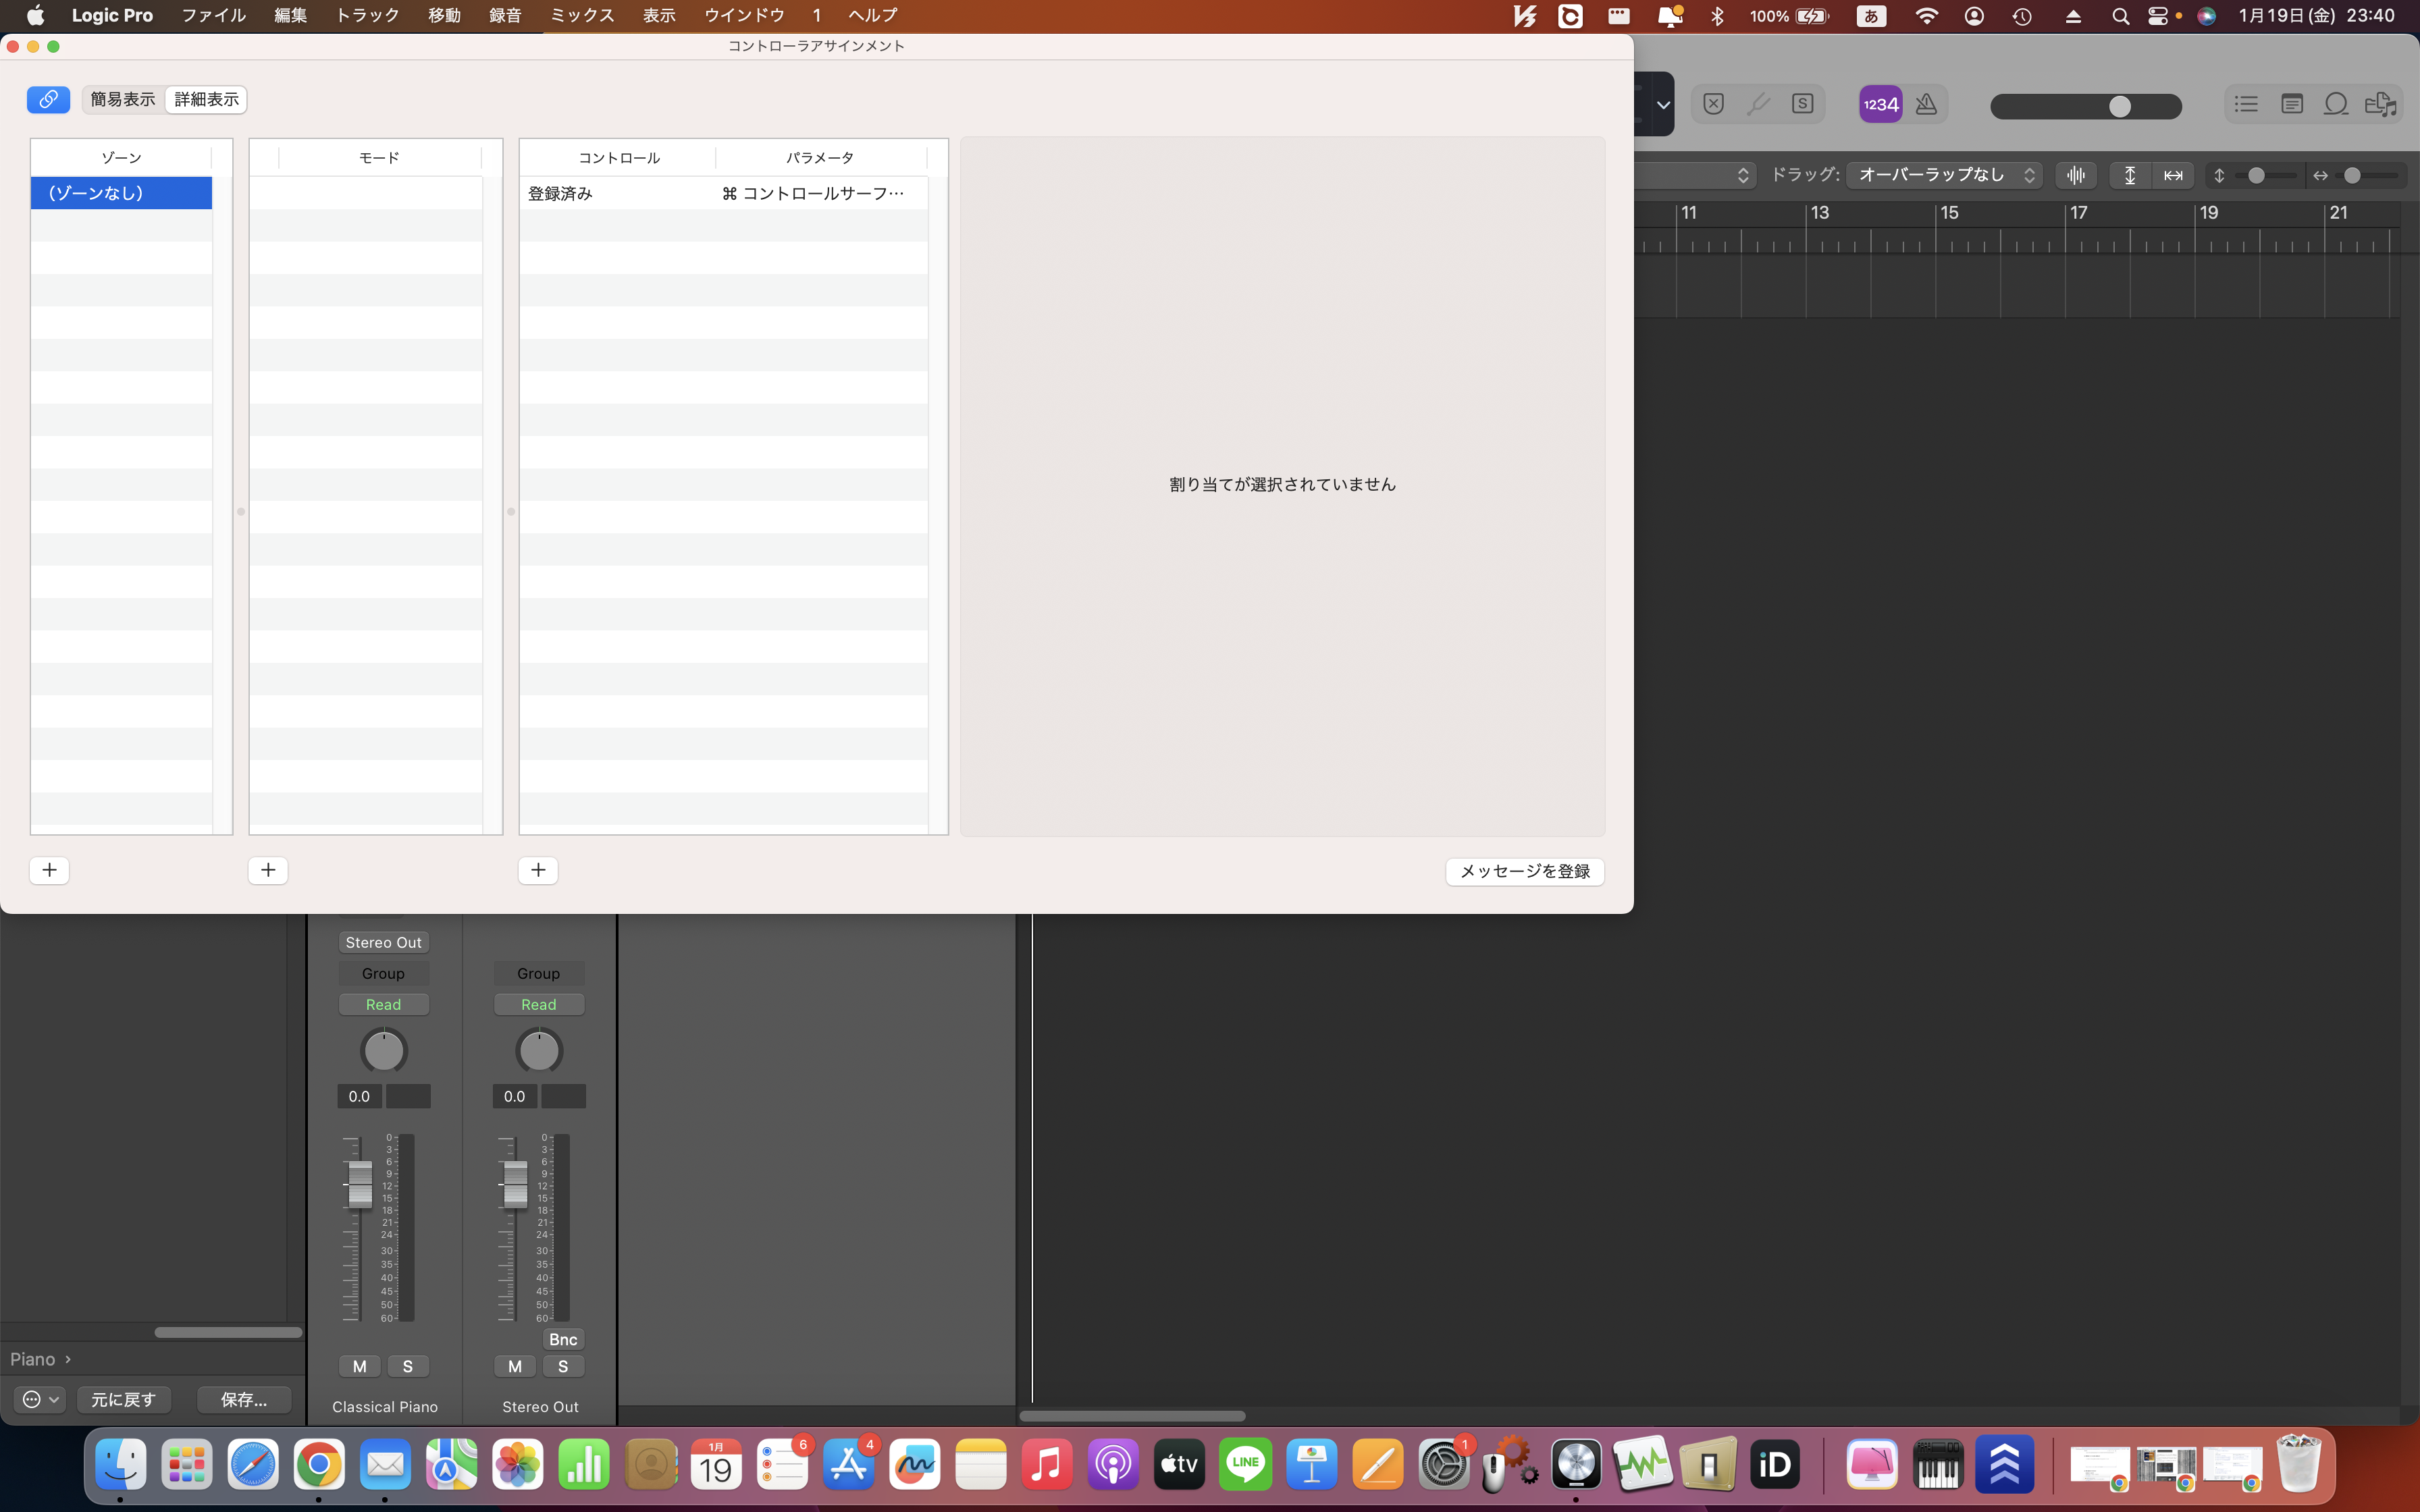2420x1512 pixels.
Task: Open the ミックス menu
Action: pyautogui.click(x=582, y=15)
